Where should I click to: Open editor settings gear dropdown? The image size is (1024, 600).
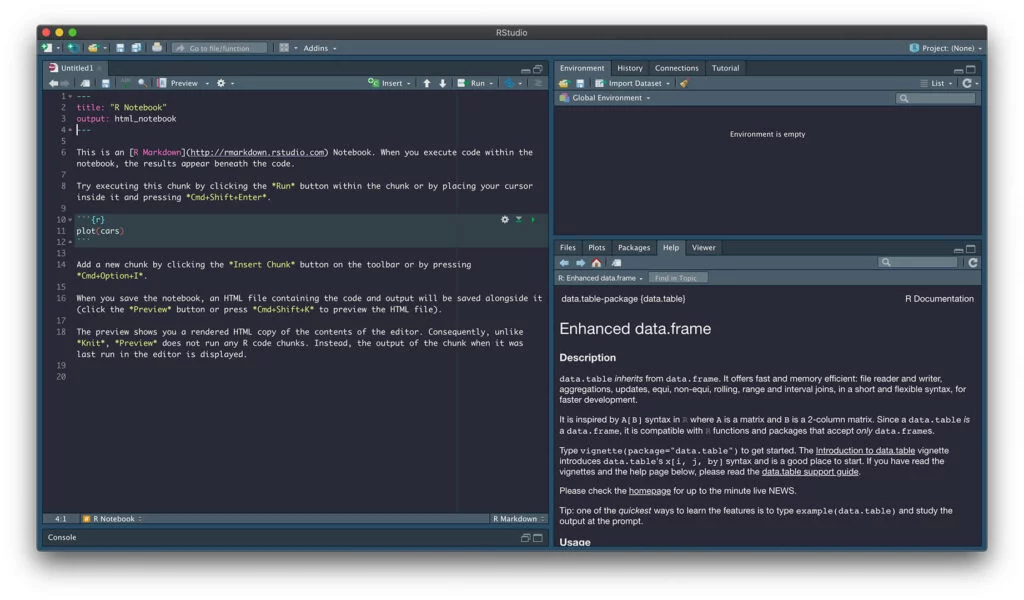point(225,83)
